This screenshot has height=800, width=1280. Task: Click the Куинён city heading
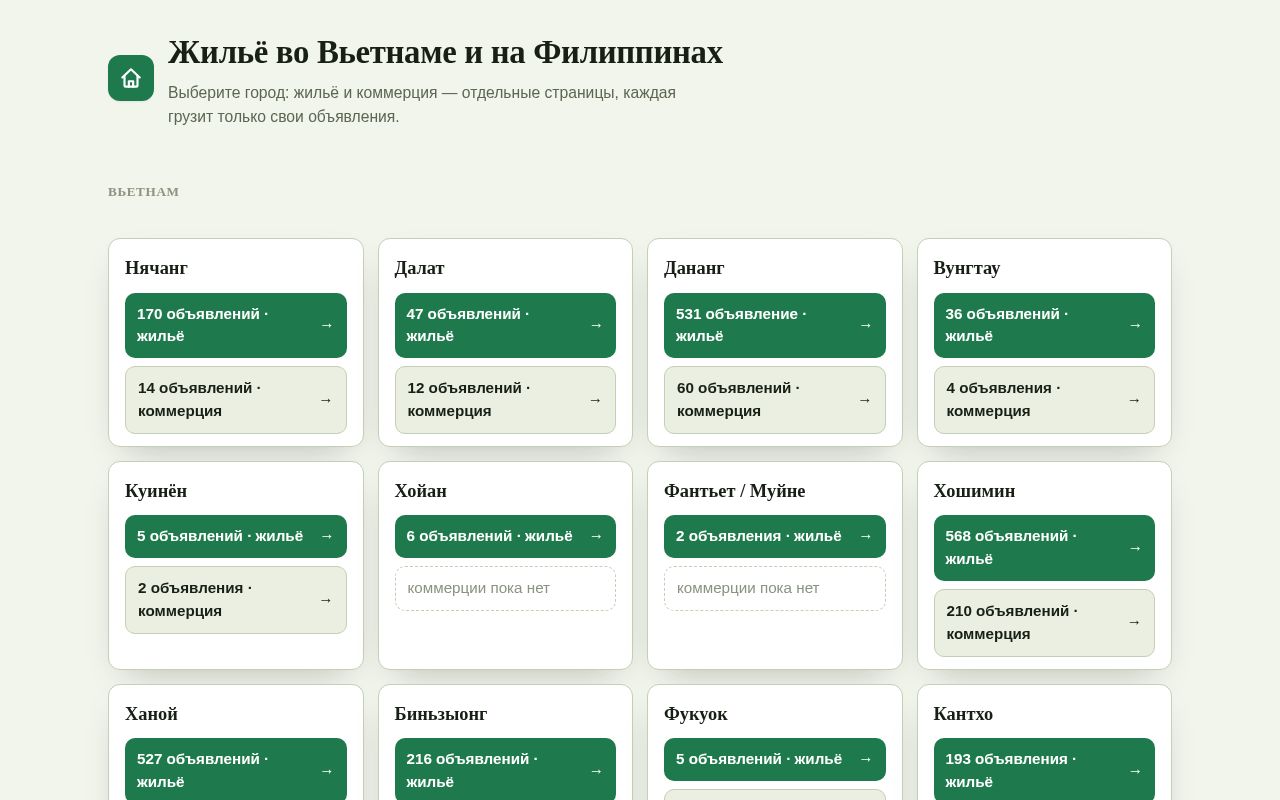[156, 491]
